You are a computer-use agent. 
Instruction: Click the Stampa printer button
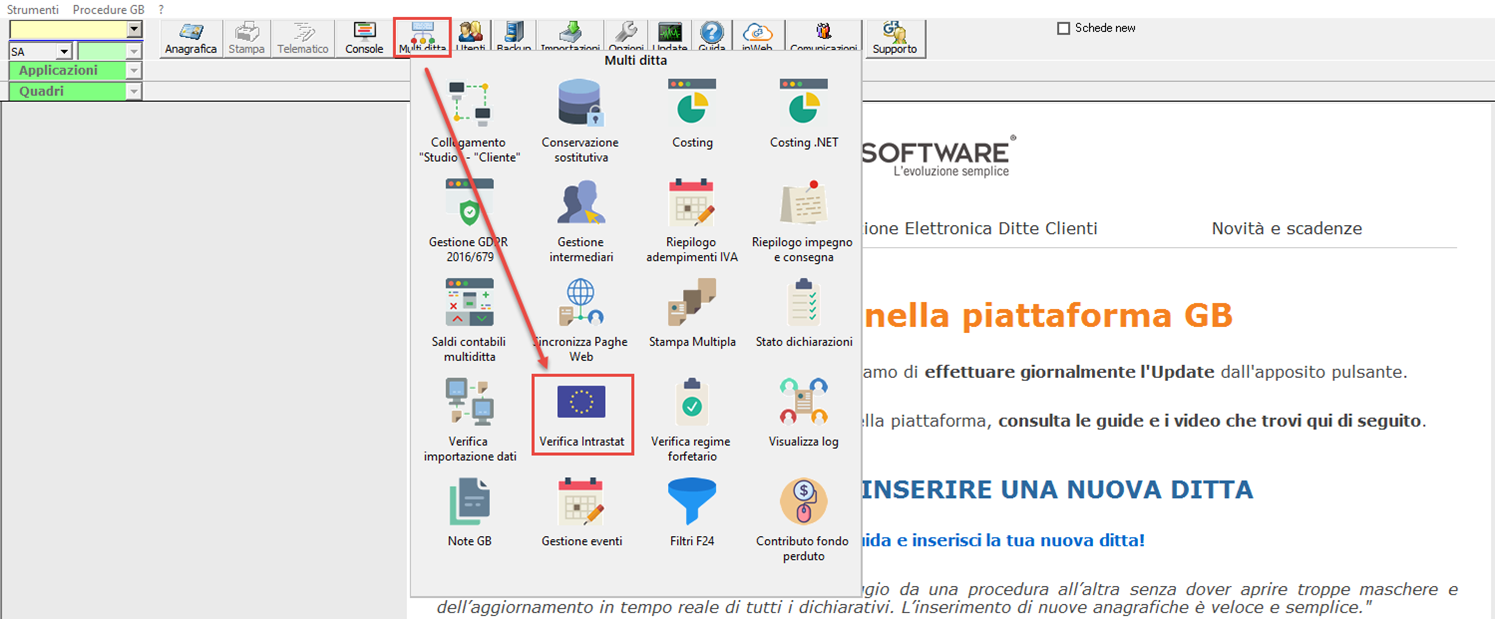pyautogui.click(x=246, y=38)
